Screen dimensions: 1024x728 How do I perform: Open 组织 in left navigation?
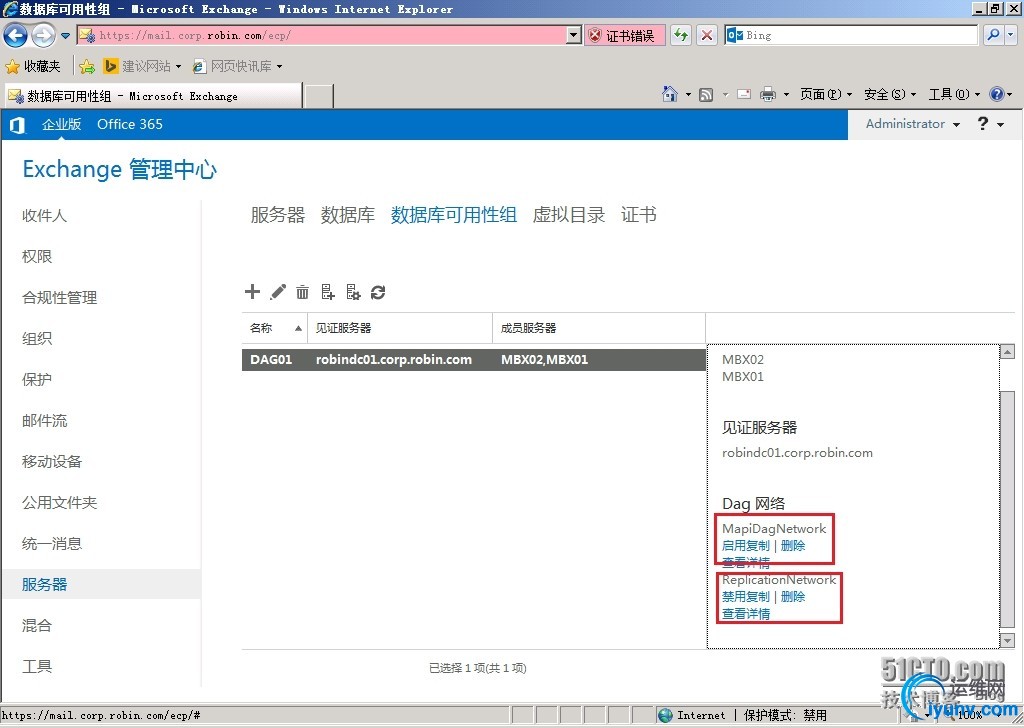click(37, 338)
